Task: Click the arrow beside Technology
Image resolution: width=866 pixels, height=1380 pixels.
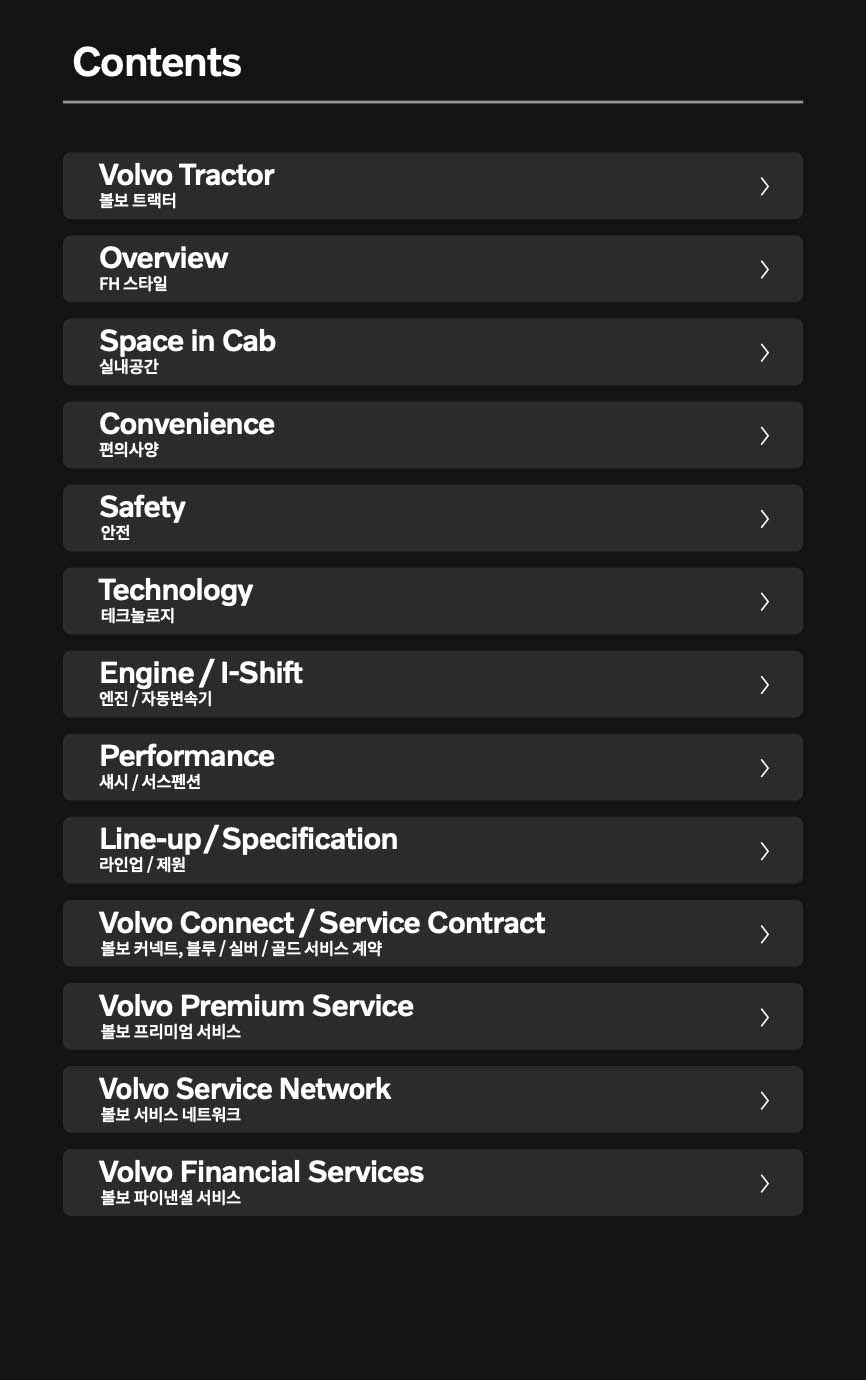Action: pos(764,601)
